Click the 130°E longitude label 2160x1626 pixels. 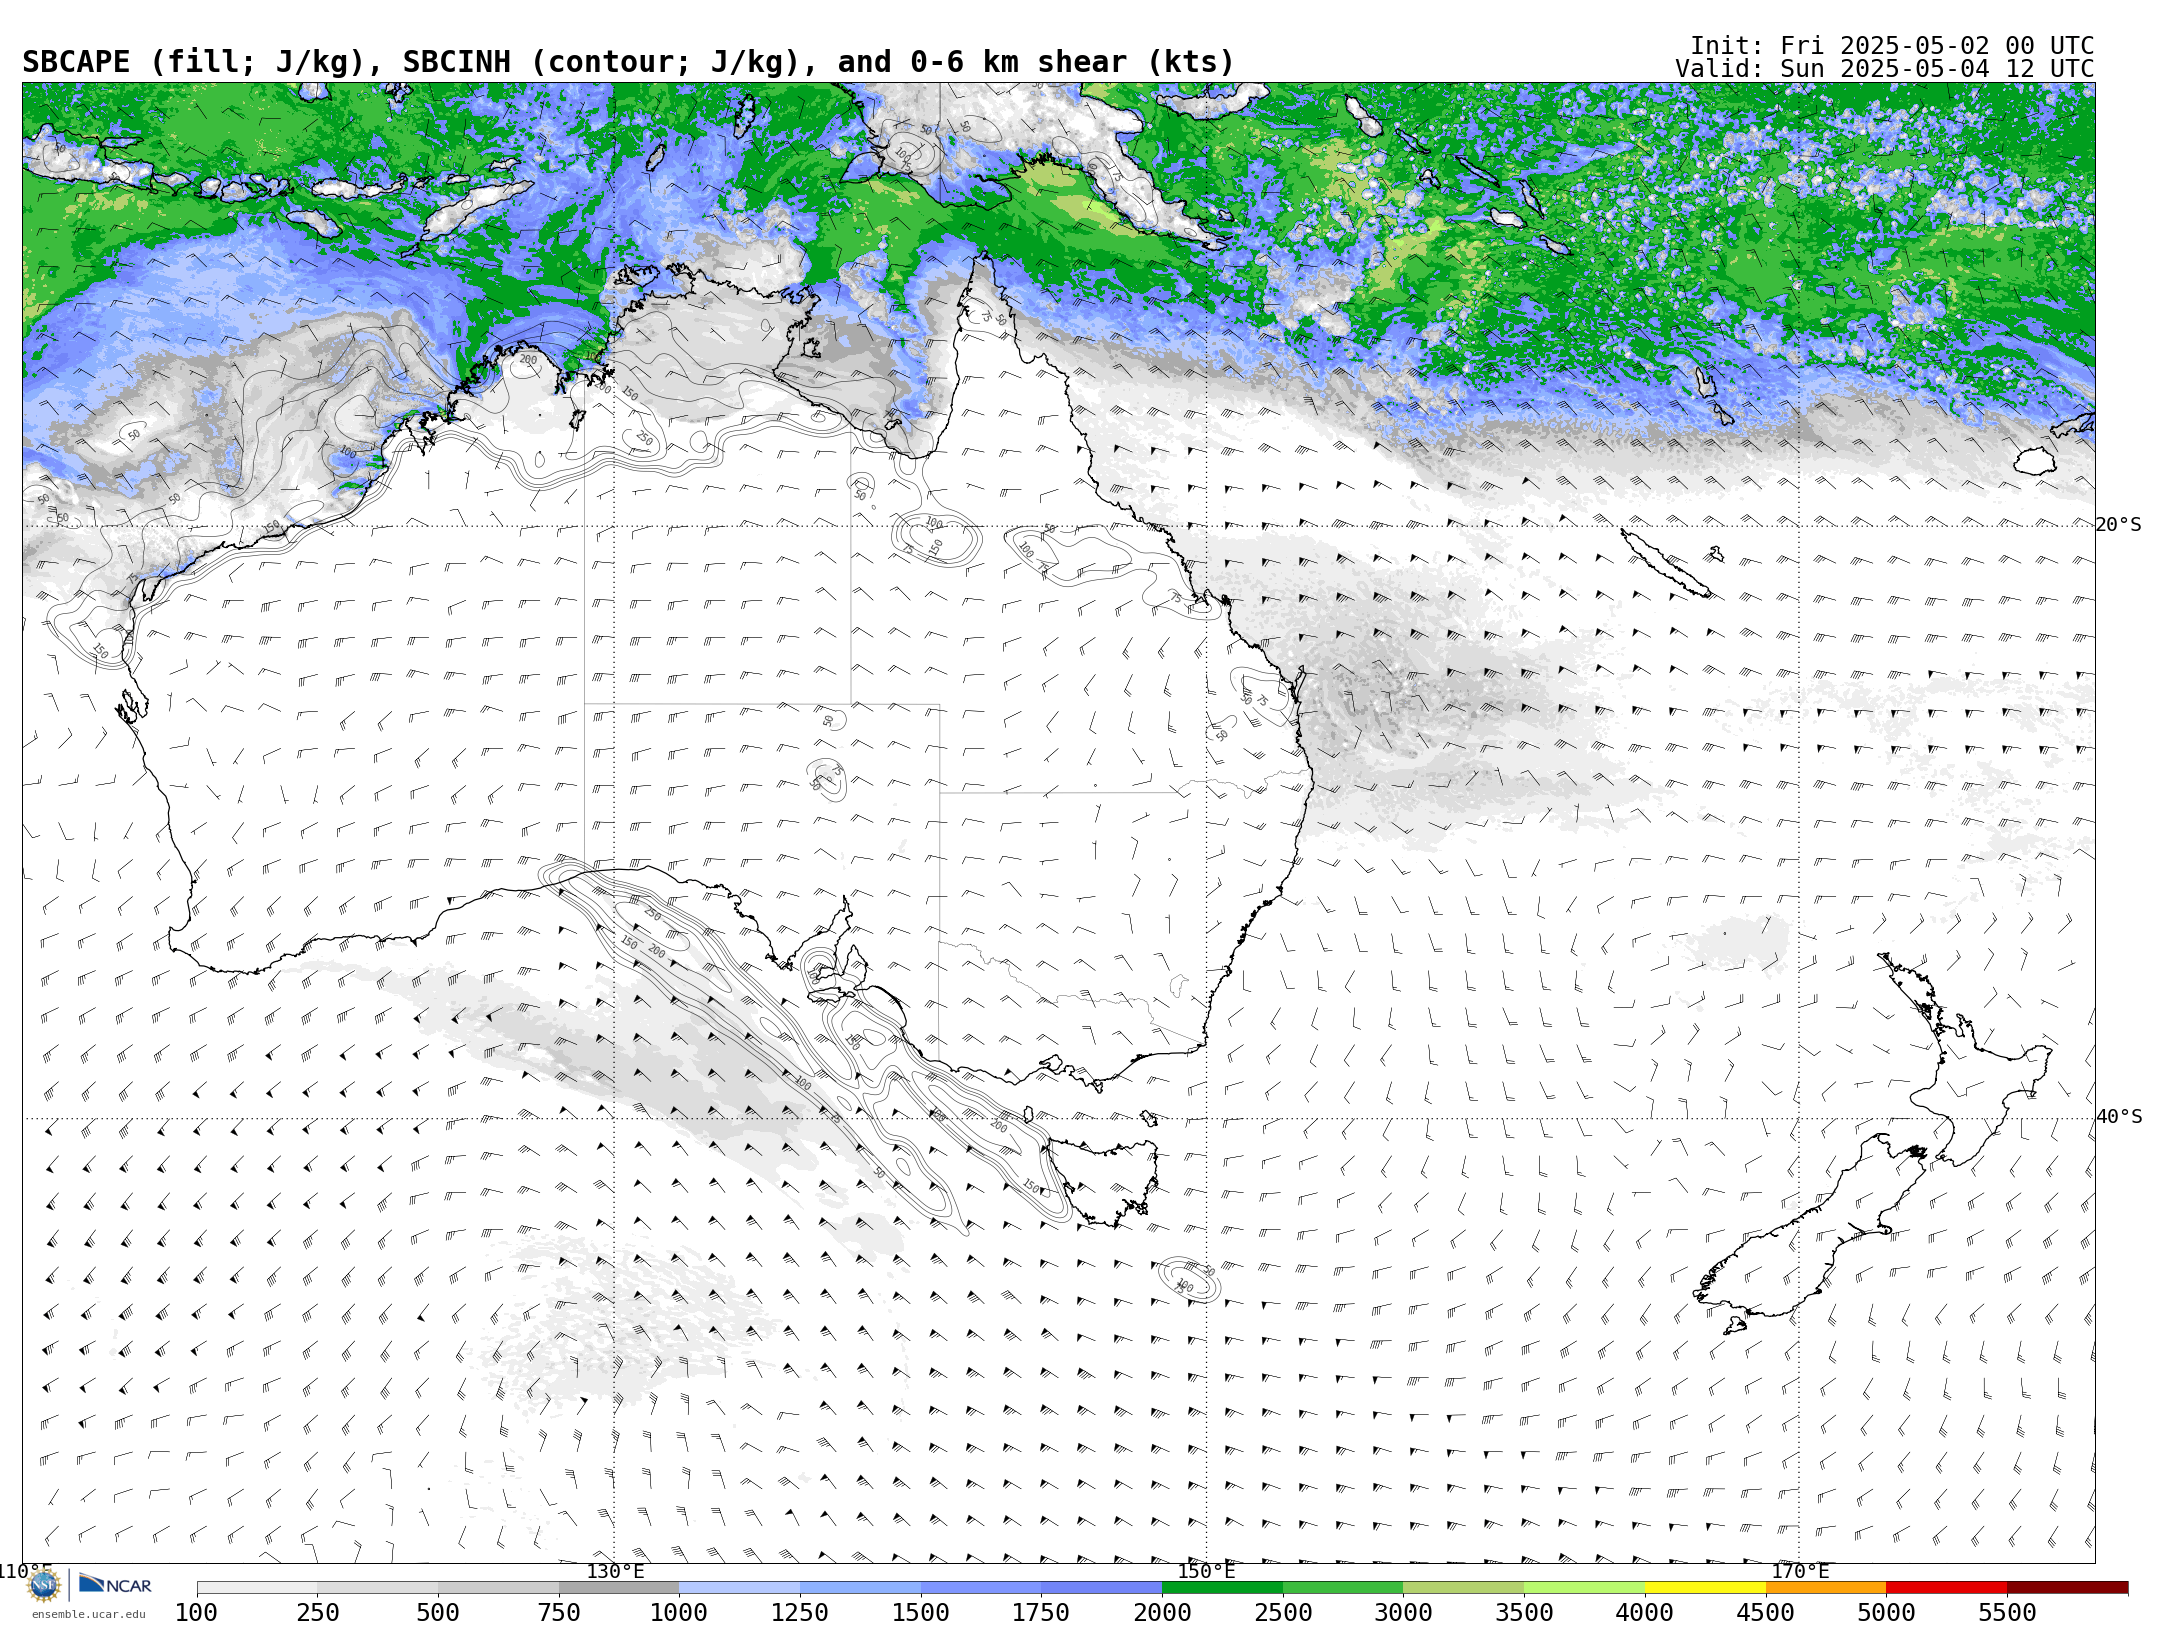click(x=615, y=1571)
